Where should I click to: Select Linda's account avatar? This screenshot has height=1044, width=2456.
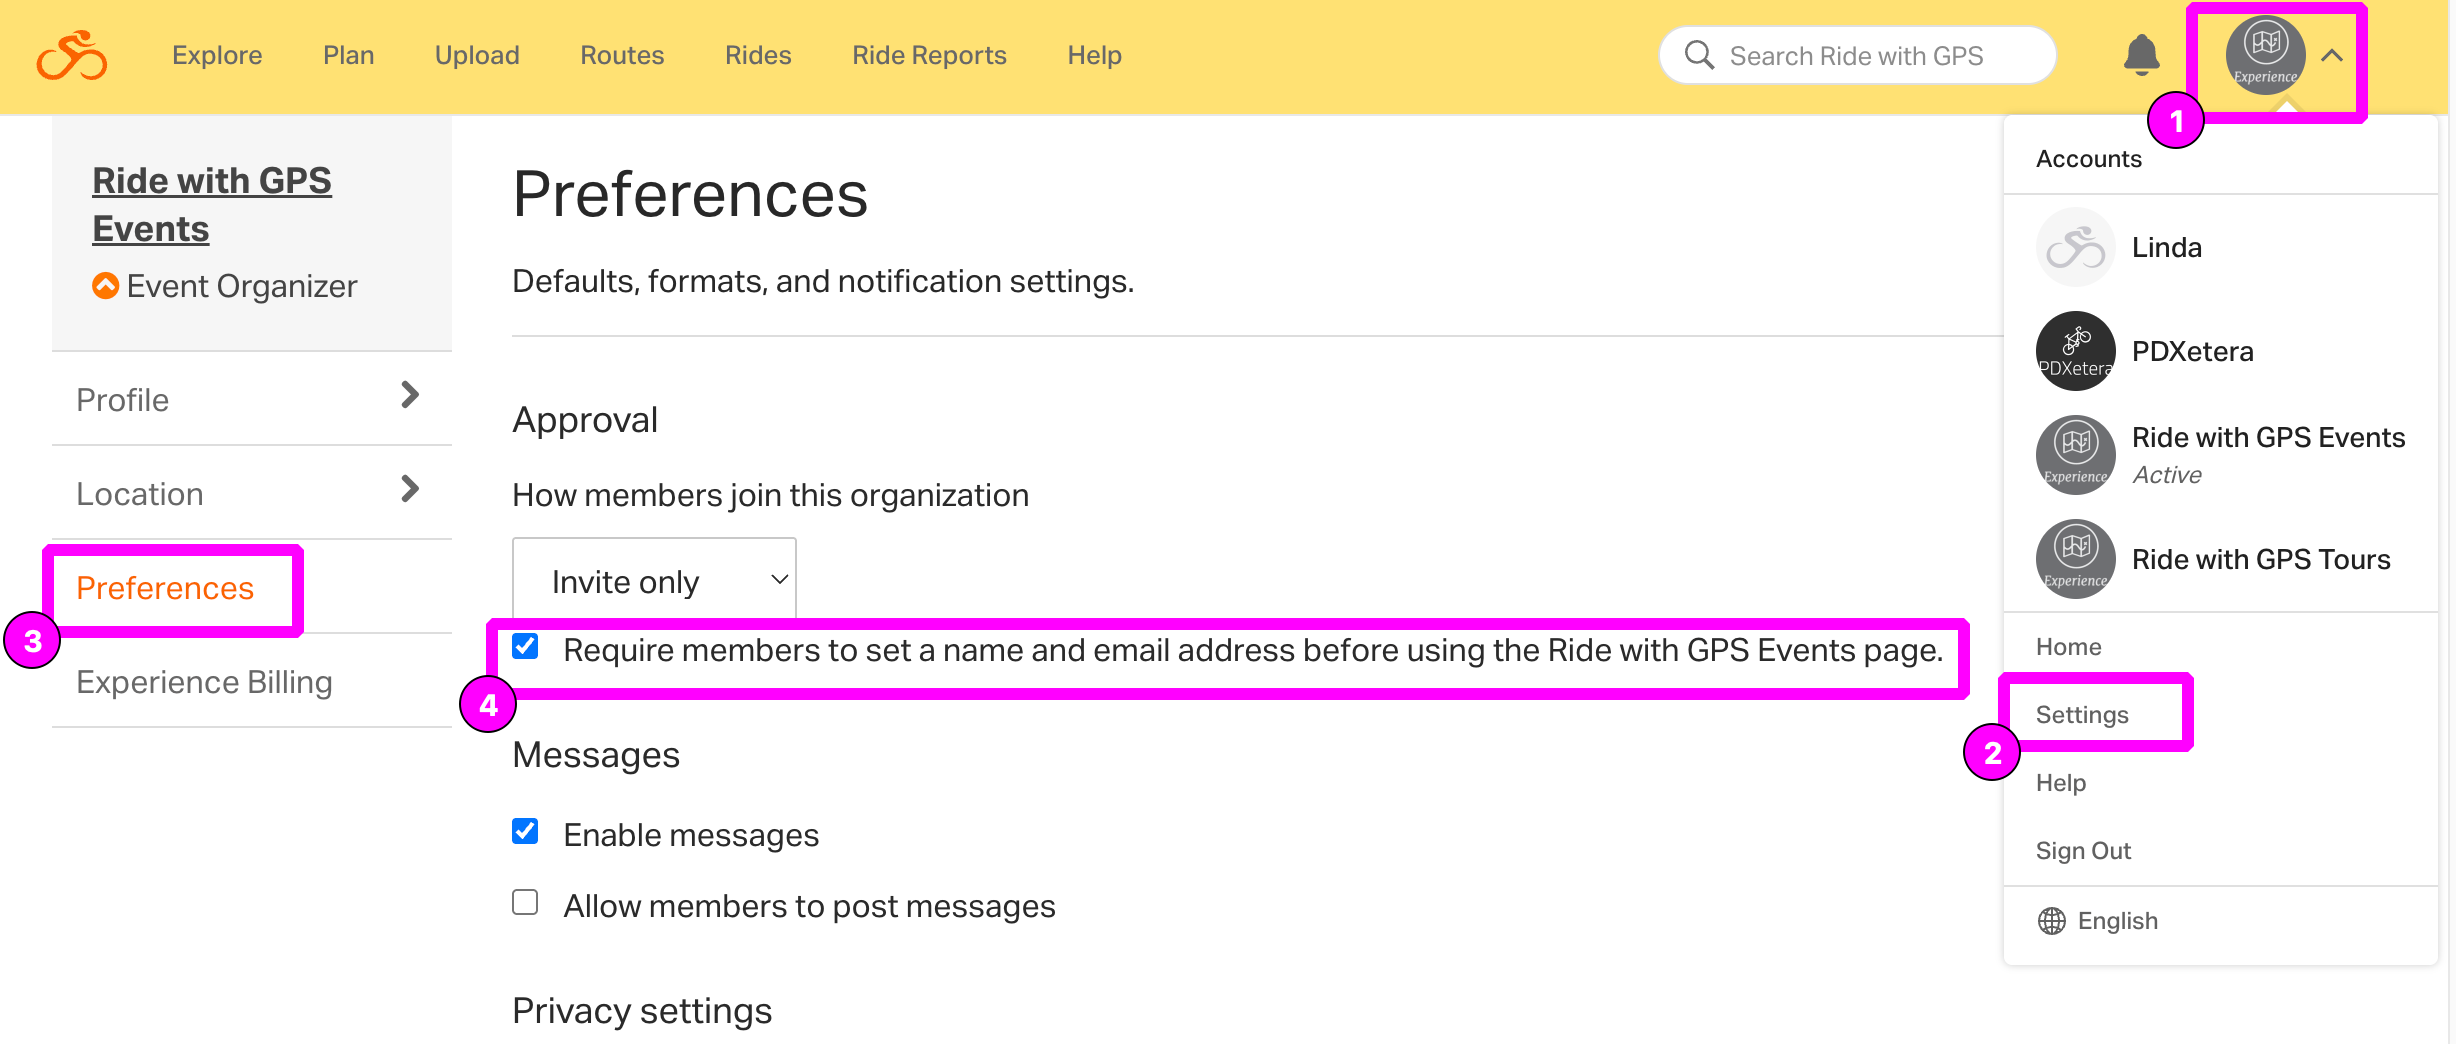(2076, 247)
